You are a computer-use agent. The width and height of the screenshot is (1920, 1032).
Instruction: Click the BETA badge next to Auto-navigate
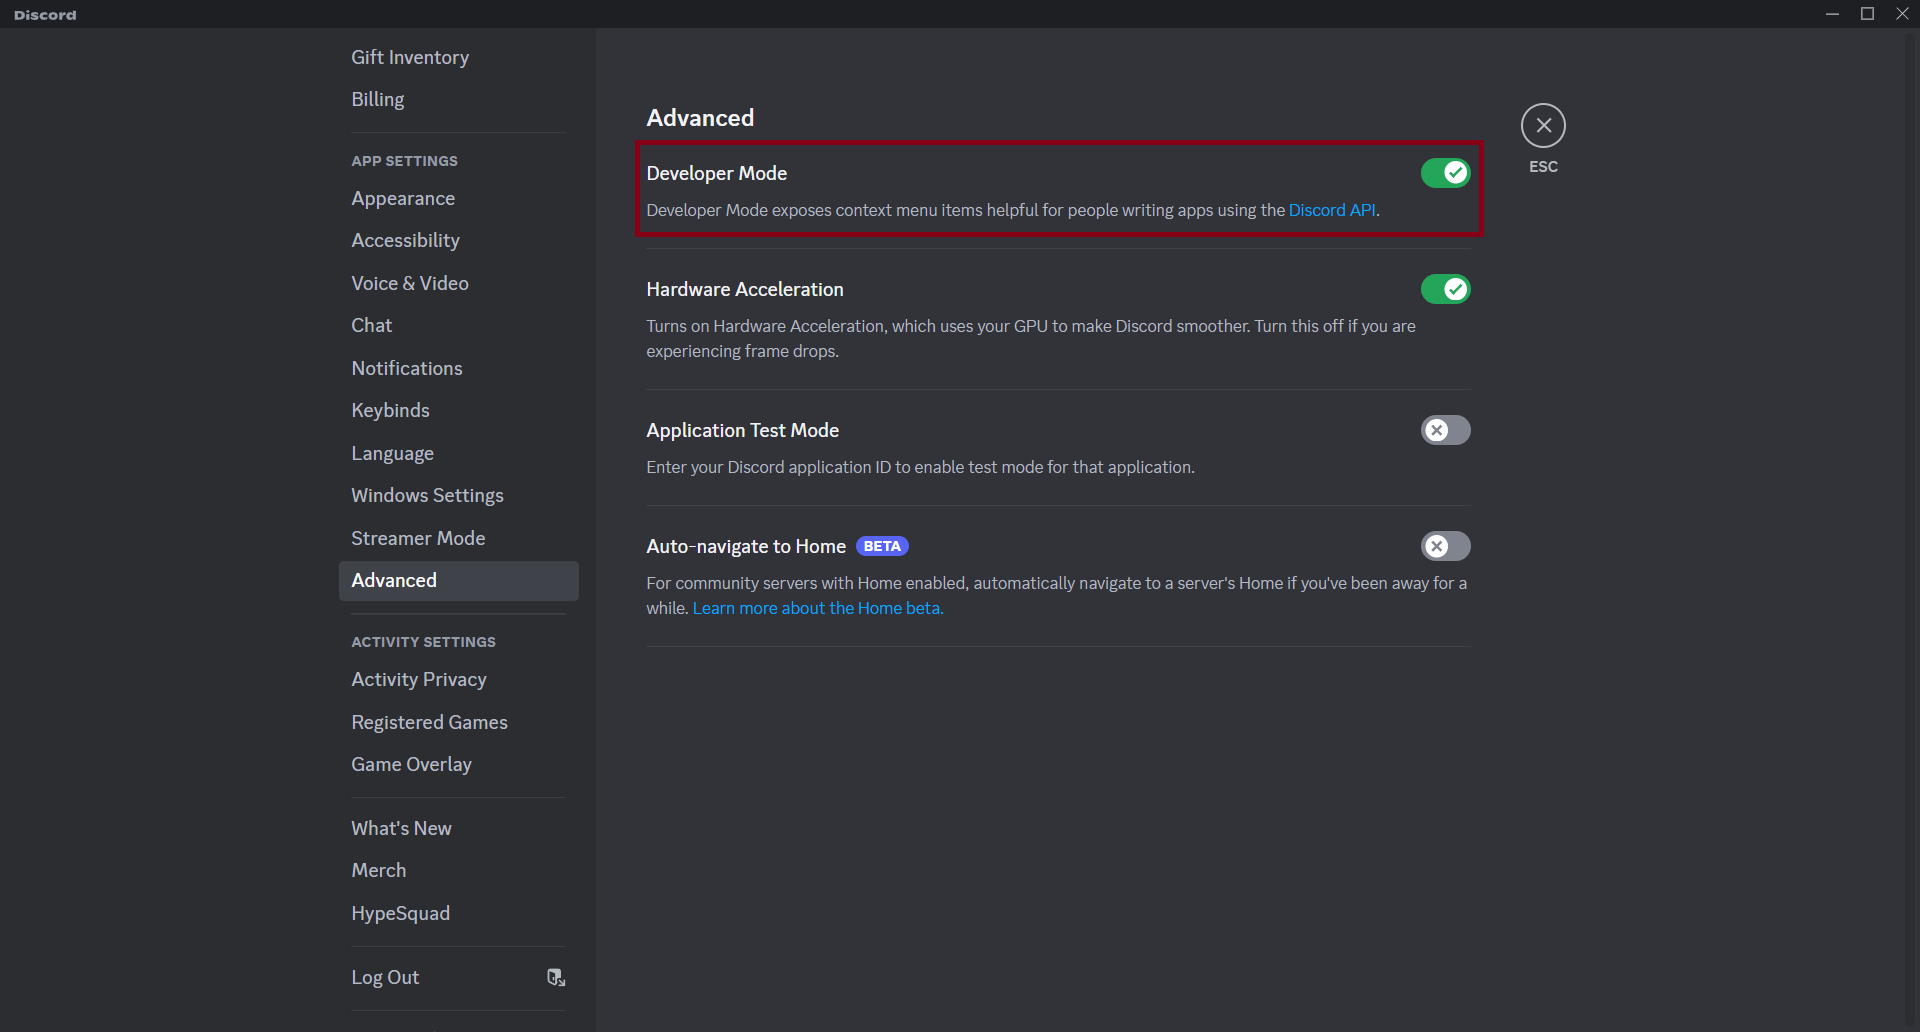click(882, 546)
